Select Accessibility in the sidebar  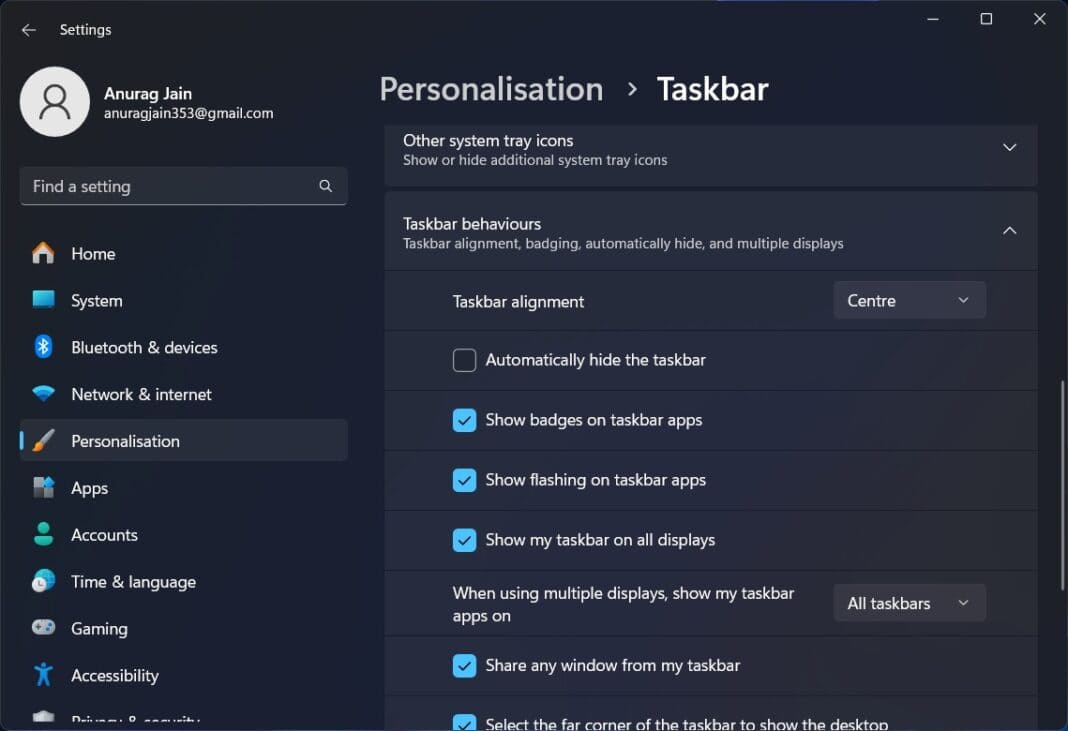click(x=44, y=675)
